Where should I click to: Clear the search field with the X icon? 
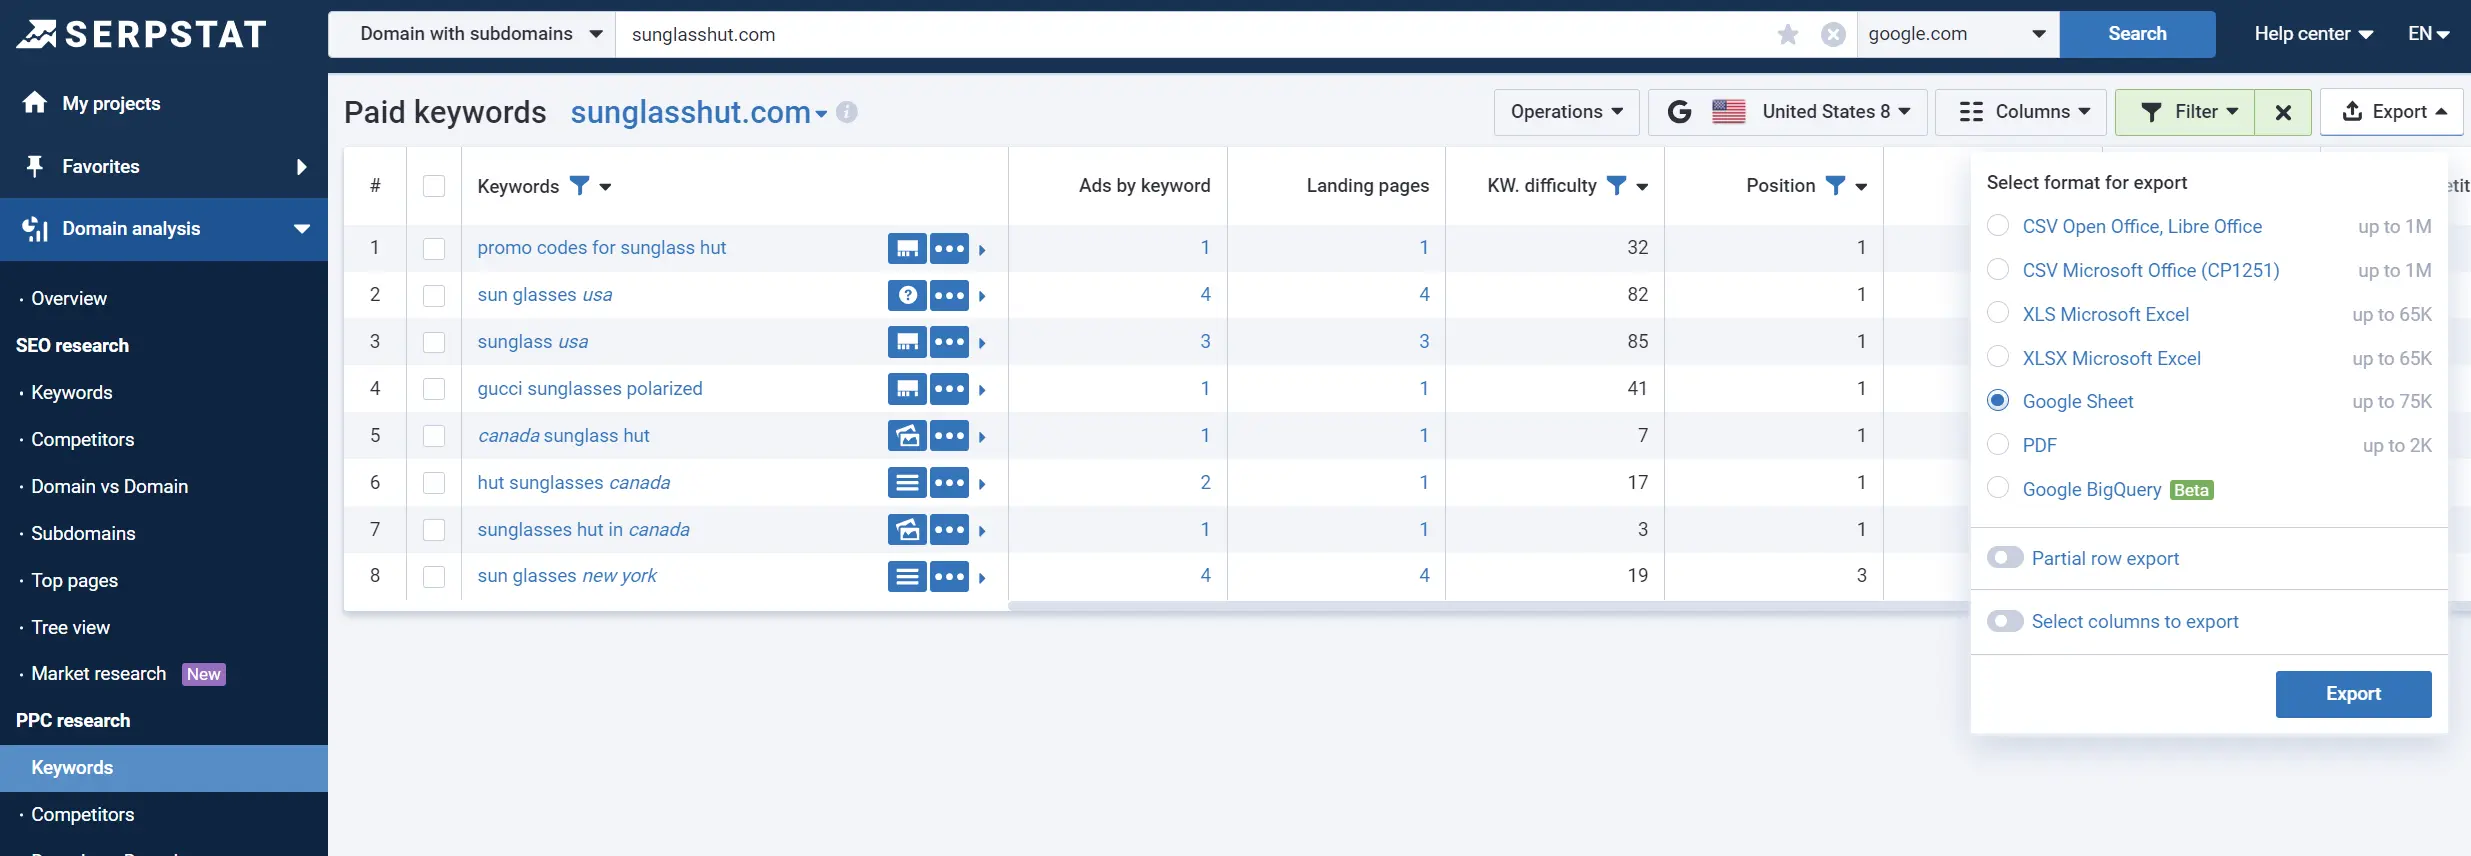[1833, 35]
